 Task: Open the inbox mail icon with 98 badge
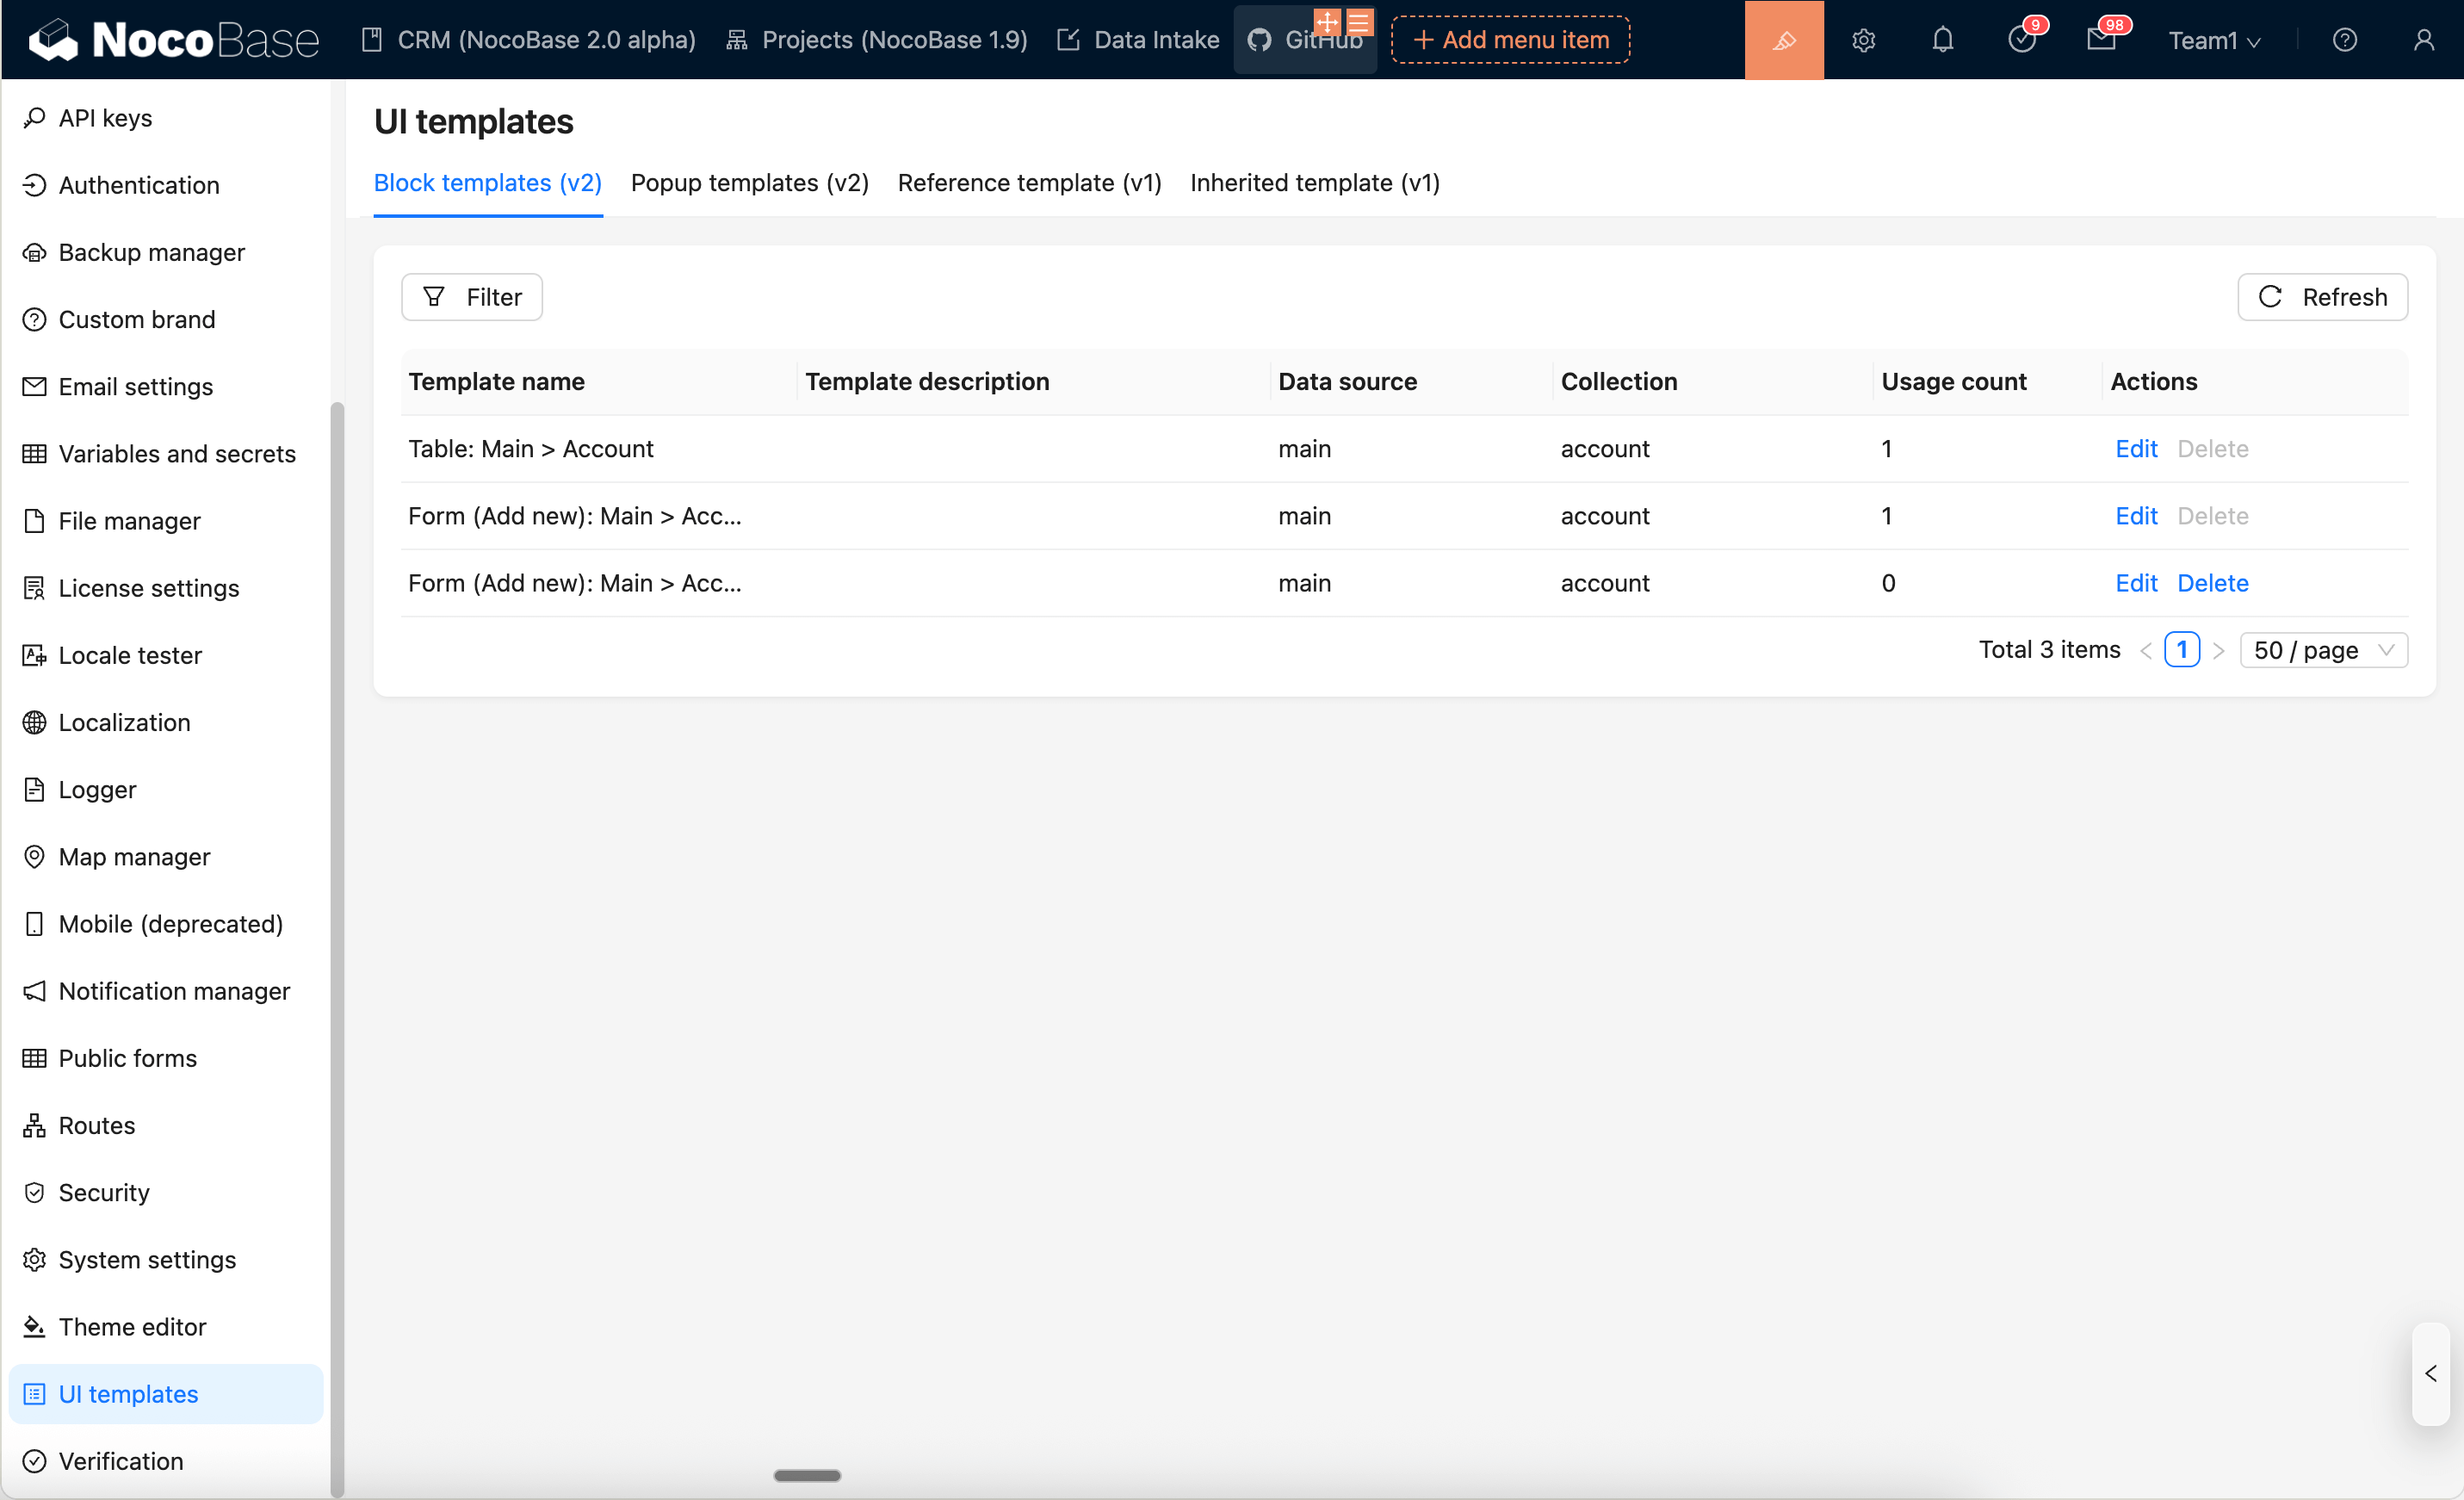coord(2100,40)
